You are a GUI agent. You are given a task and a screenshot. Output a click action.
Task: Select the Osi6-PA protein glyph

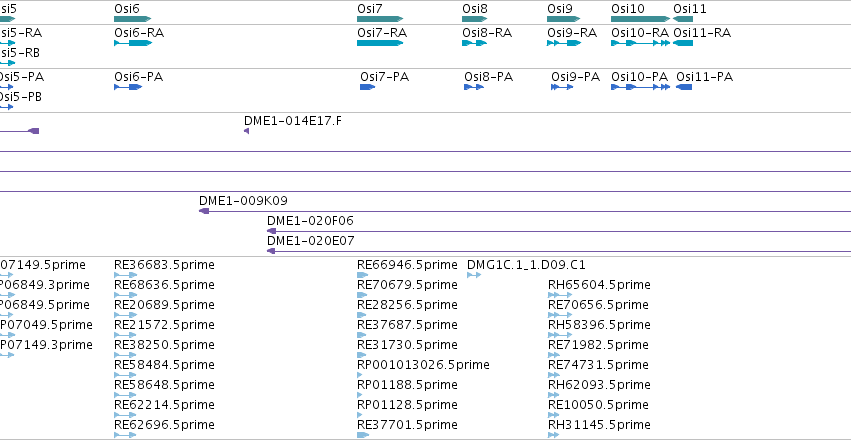128,87
